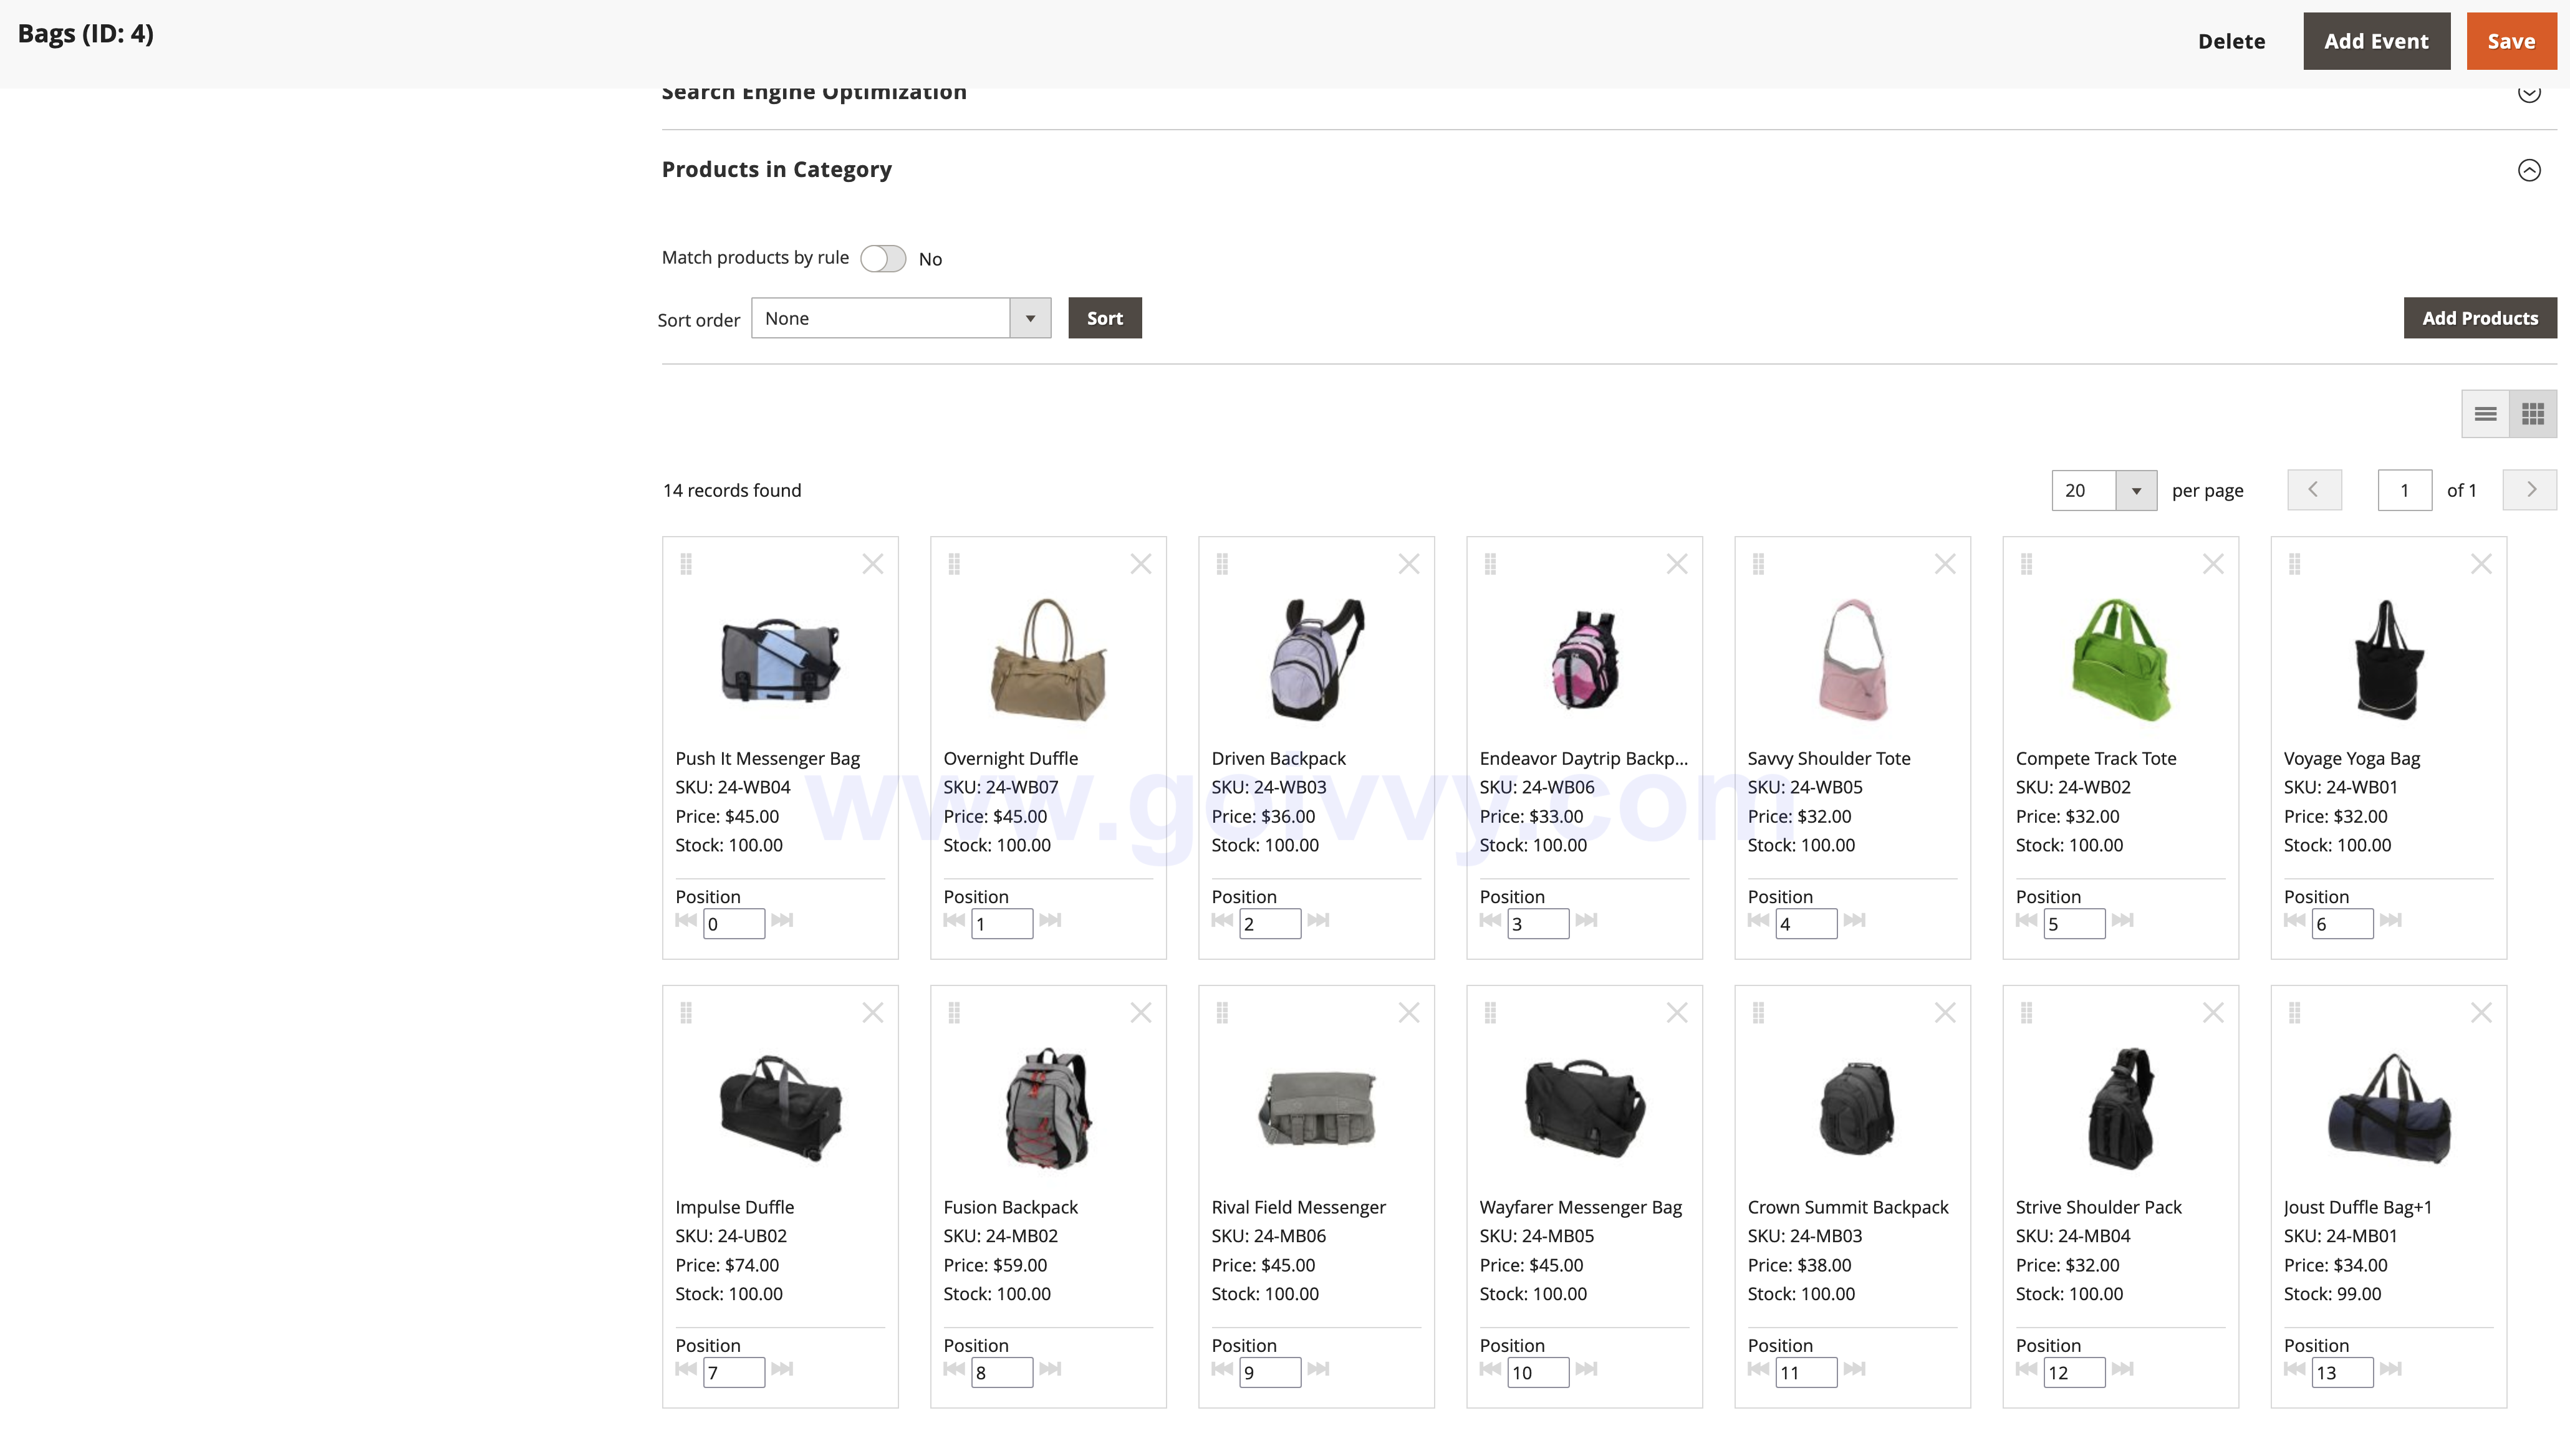Viewport: 2570px width, 1456px height.
Task: Open the per page count dropdown
Action: tap(2137, 490)
